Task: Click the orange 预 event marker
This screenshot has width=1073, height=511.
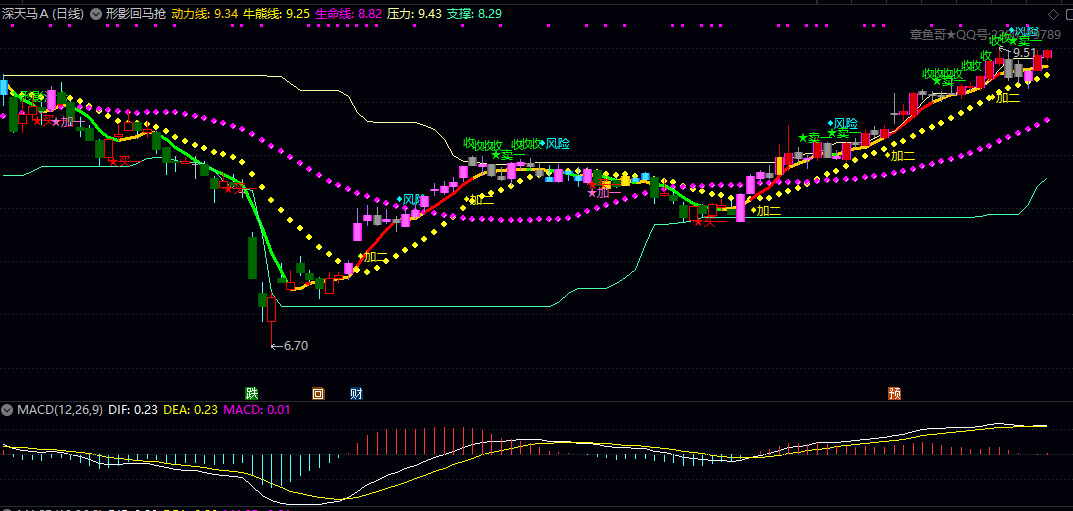Action: [x=895, y=394]
